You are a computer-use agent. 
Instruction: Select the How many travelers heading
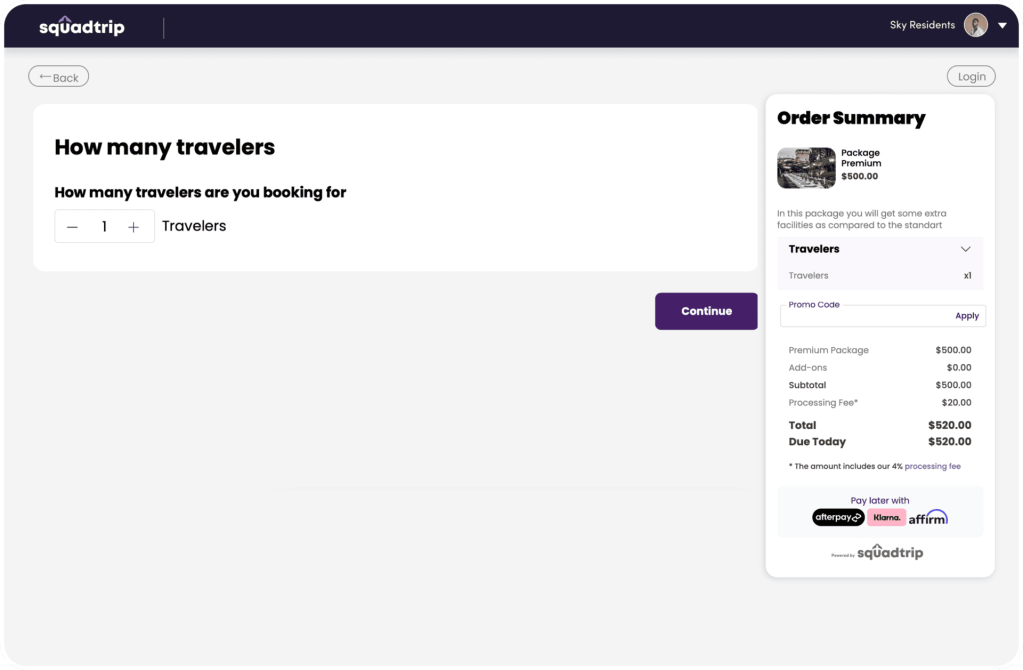click(x=164, y=147)
